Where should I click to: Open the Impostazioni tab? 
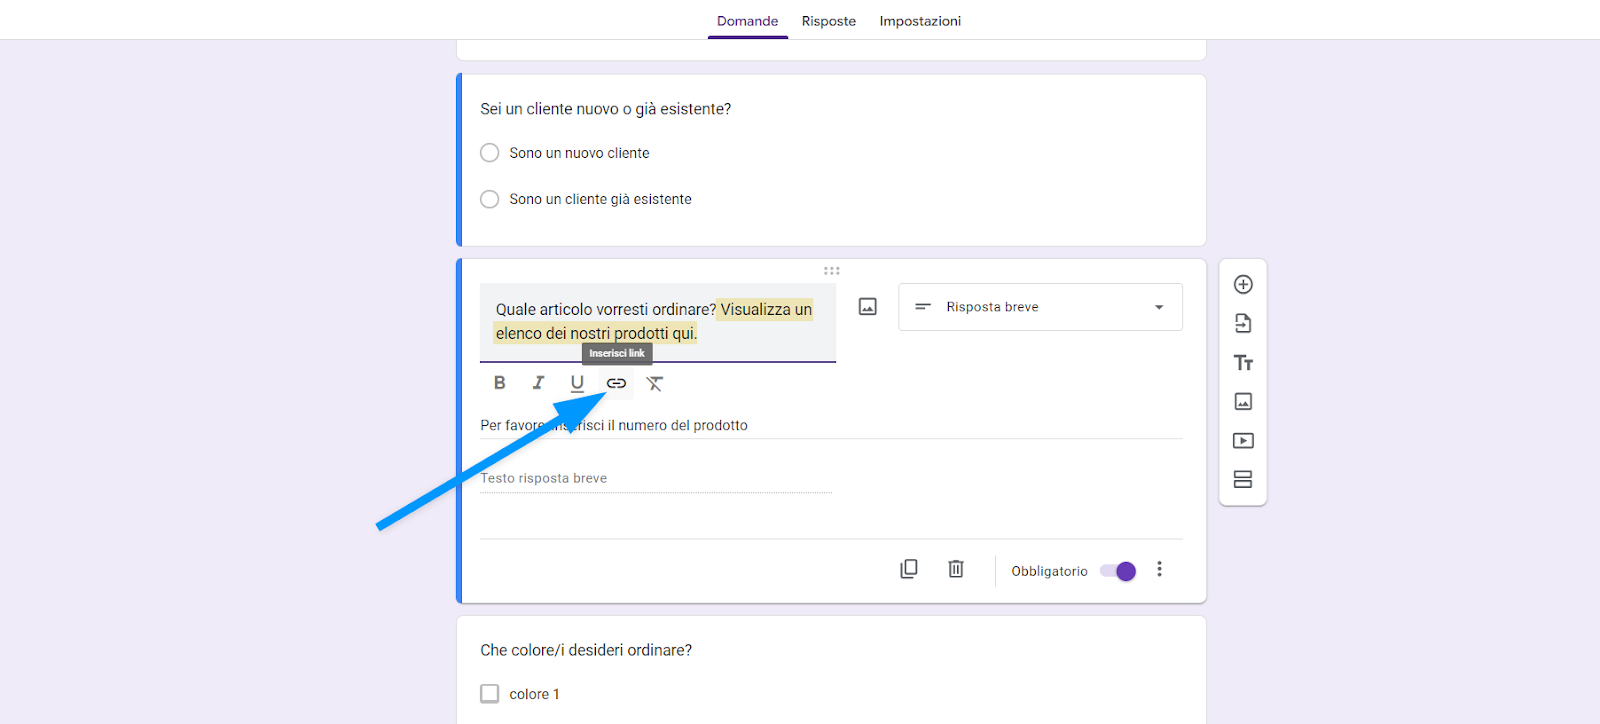pos(920,21)
